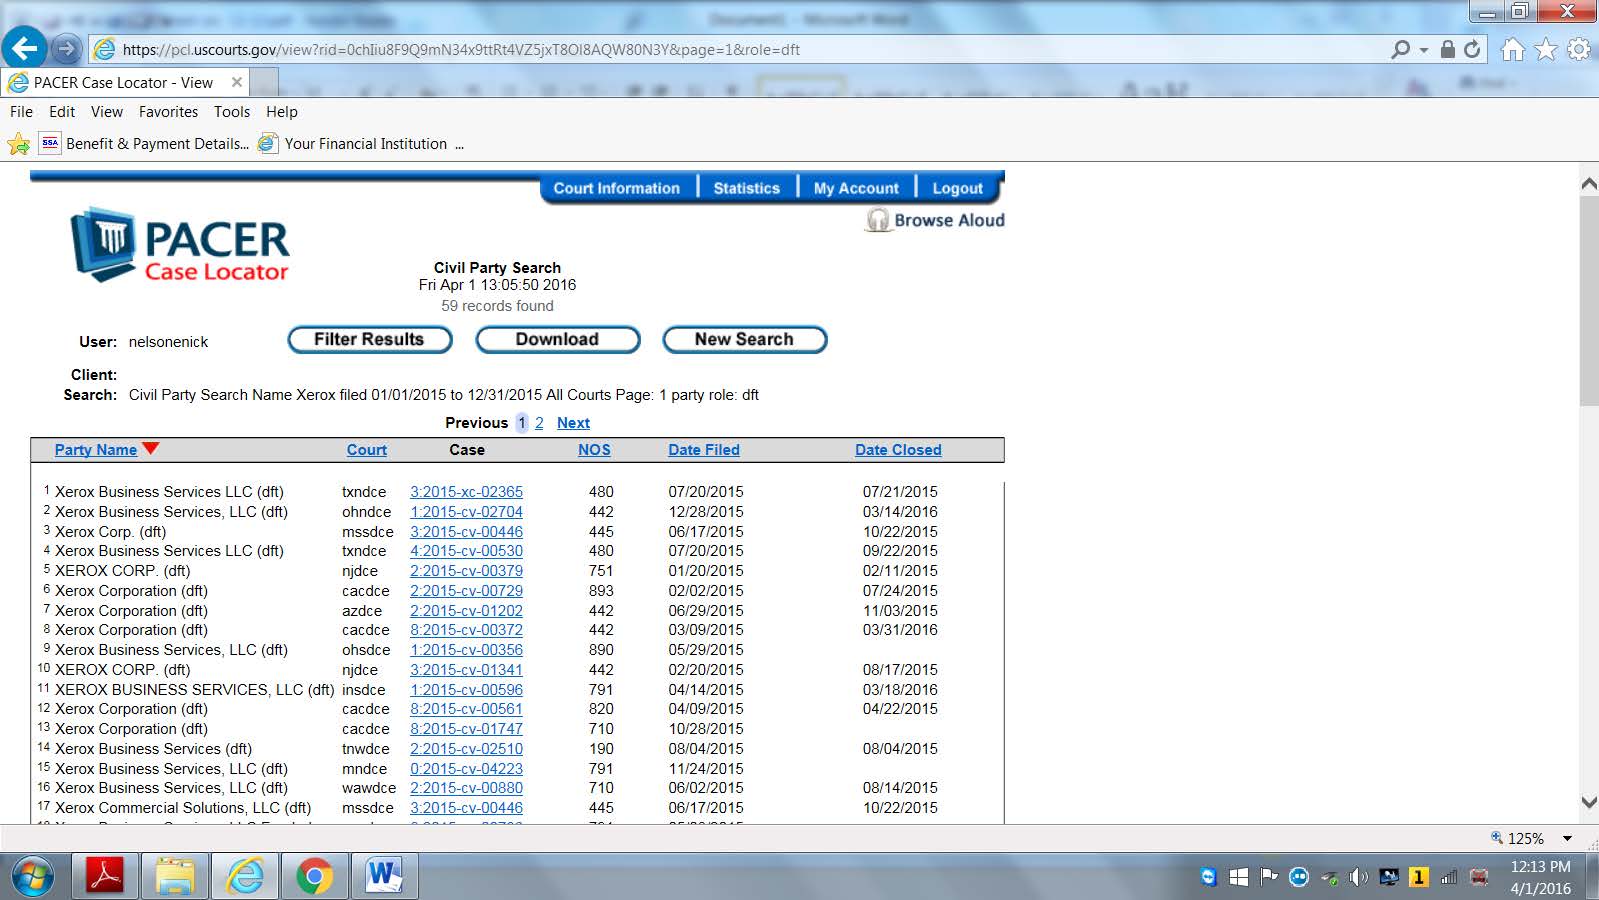Screen dimensions: 1599x900
Task: Open case 2:2015-cv-01202
Action: [466, 611]
